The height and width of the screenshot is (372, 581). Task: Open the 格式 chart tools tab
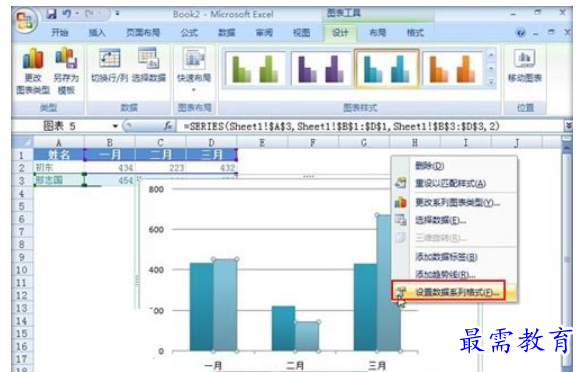tap(415, 33)
